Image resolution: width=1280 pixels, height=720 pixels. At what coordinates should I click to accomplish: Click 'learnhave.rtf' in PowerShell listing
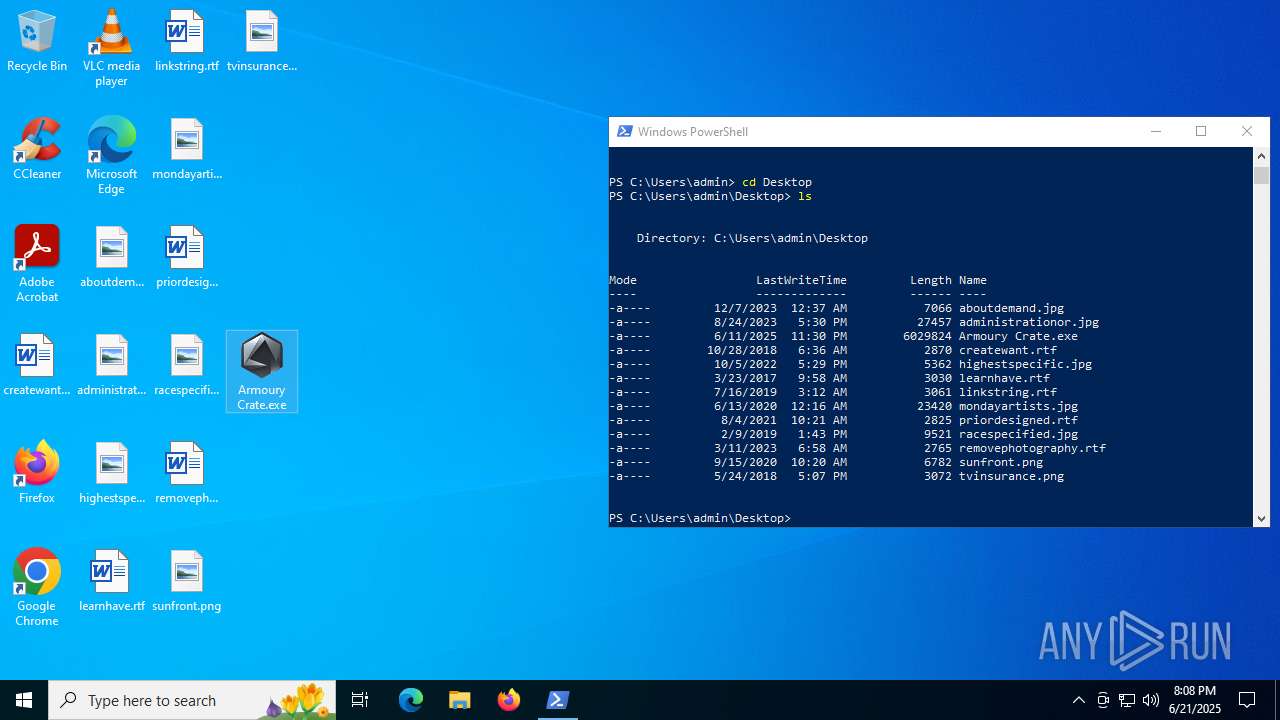coord(1004,378)
